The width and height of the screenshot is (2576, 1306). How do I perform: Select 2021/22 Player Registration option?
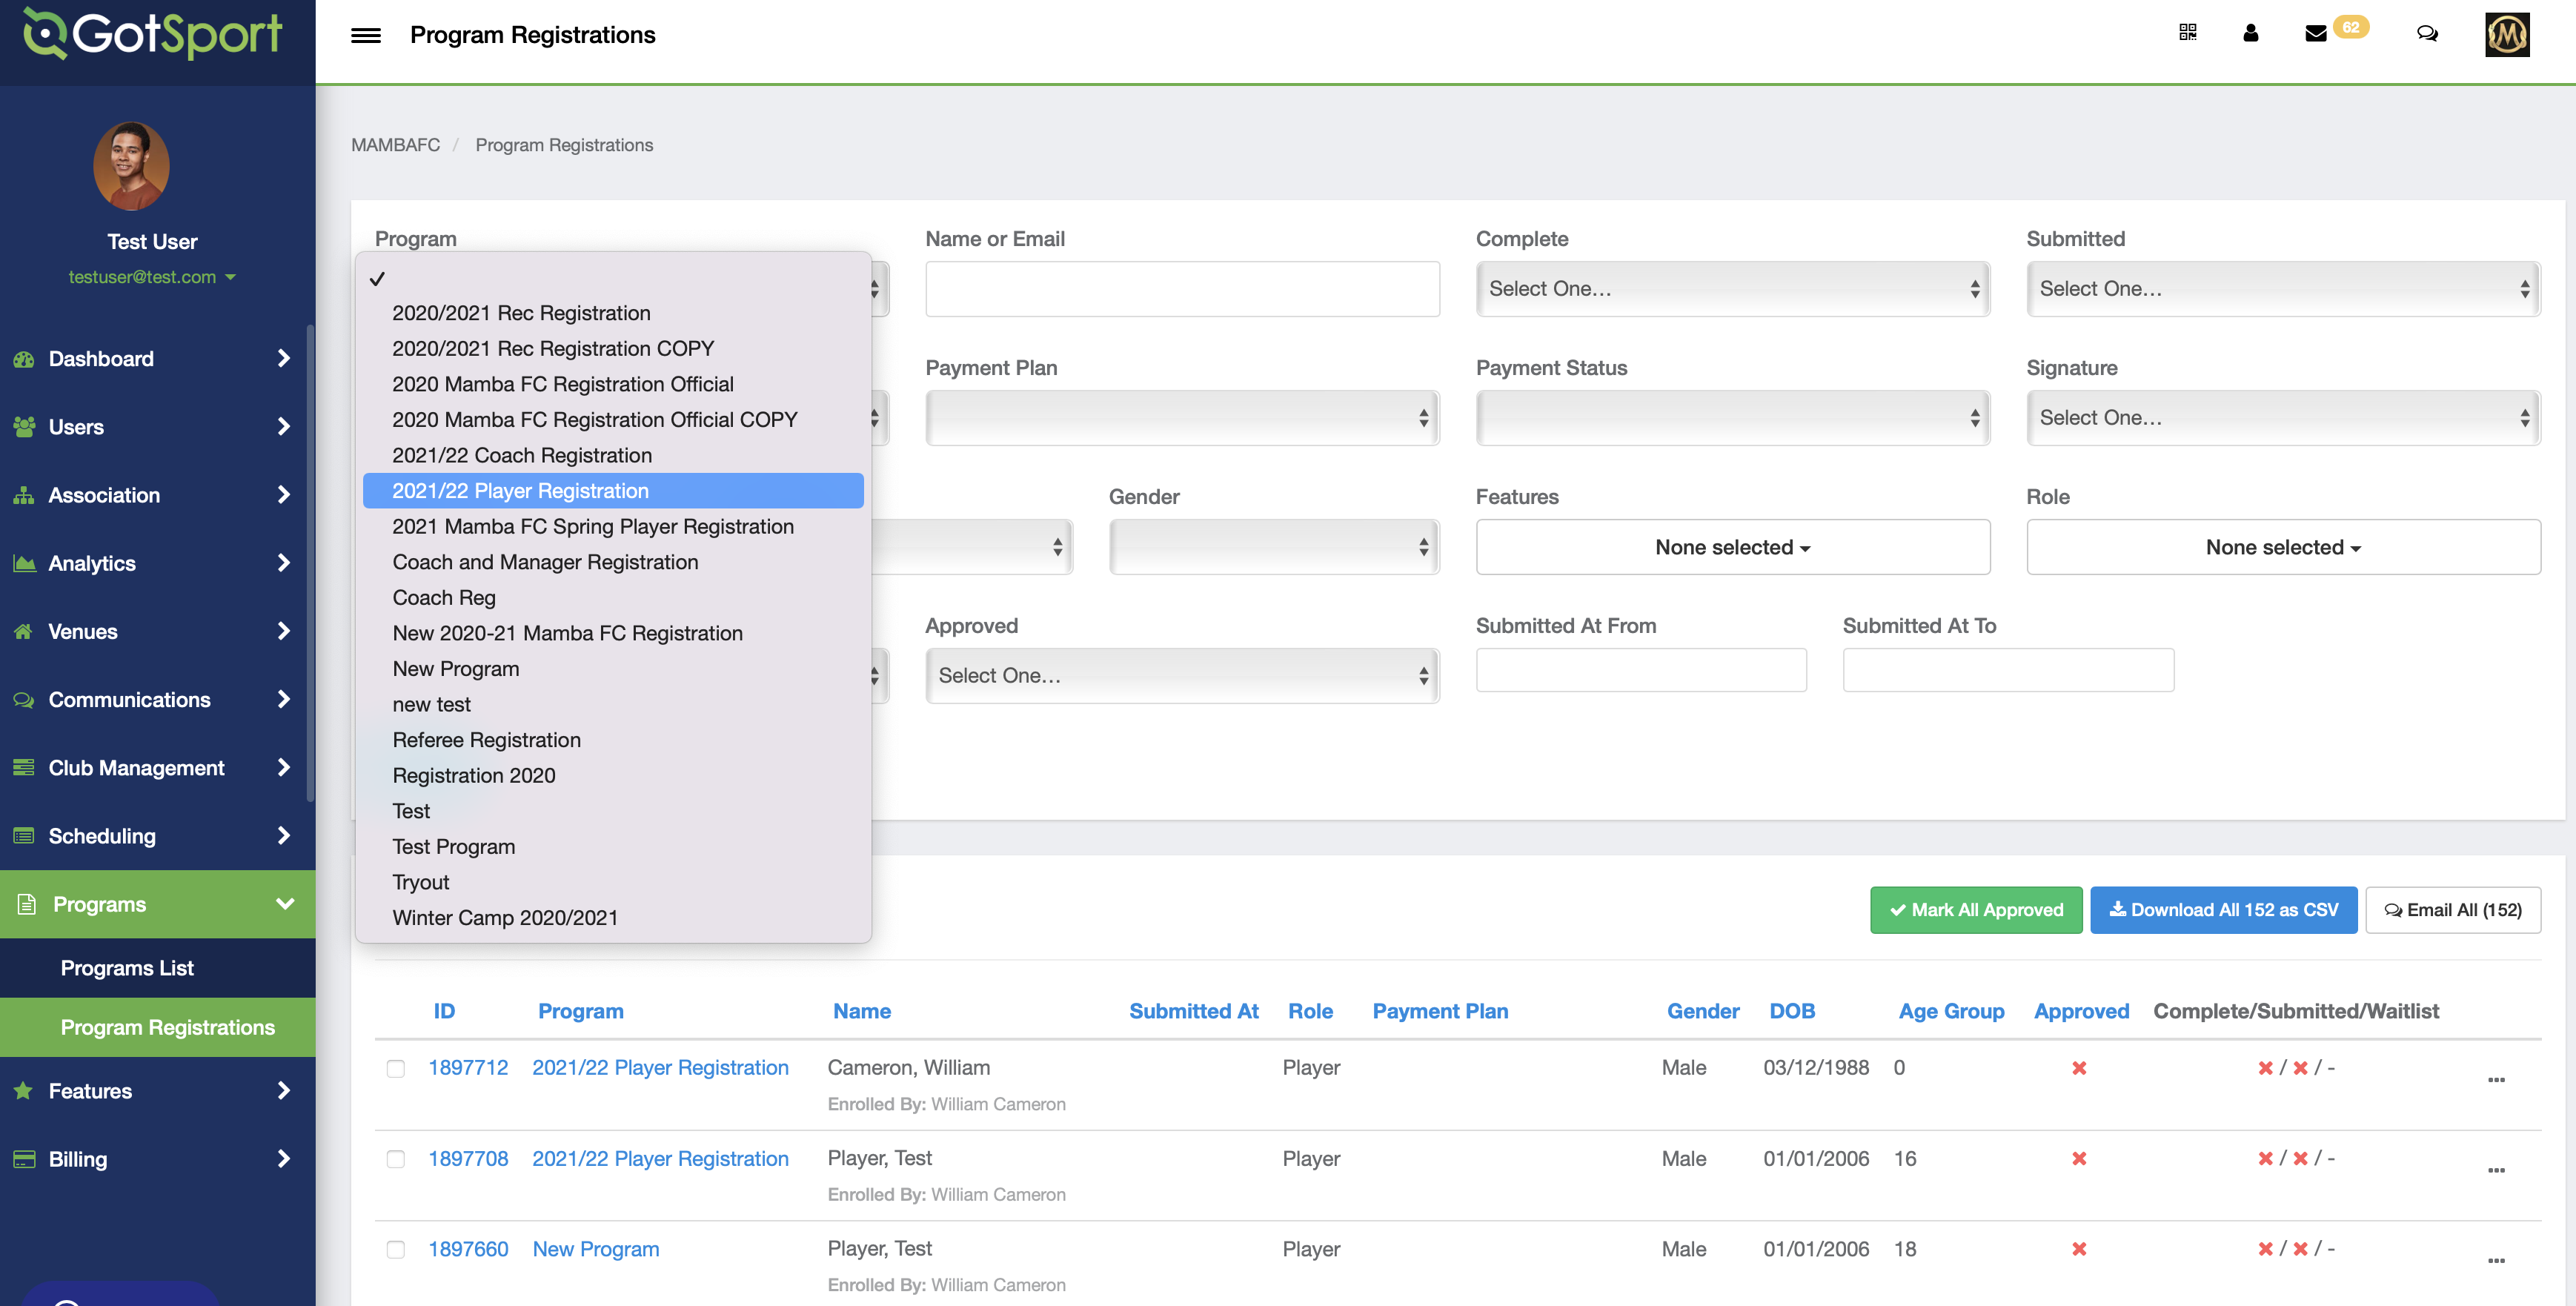tap(613, 491)
